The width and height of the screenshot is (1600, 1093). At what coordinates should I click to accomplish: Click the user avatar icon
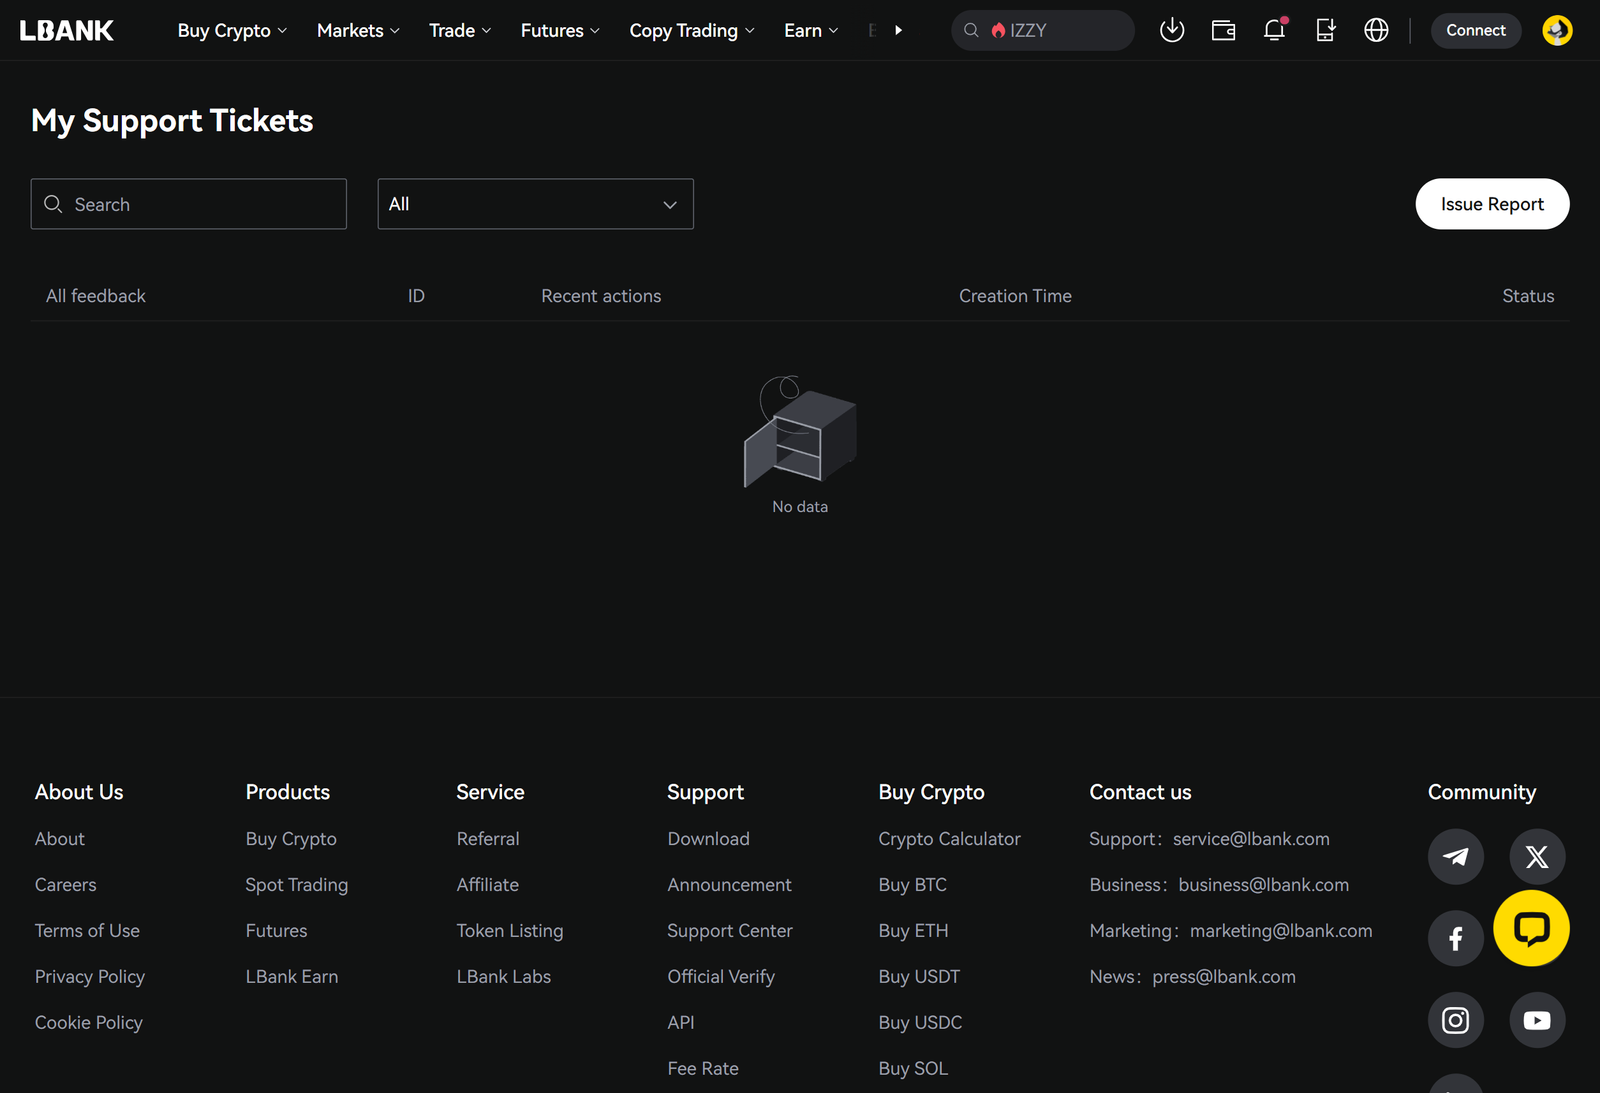(x=1557, y=30)
